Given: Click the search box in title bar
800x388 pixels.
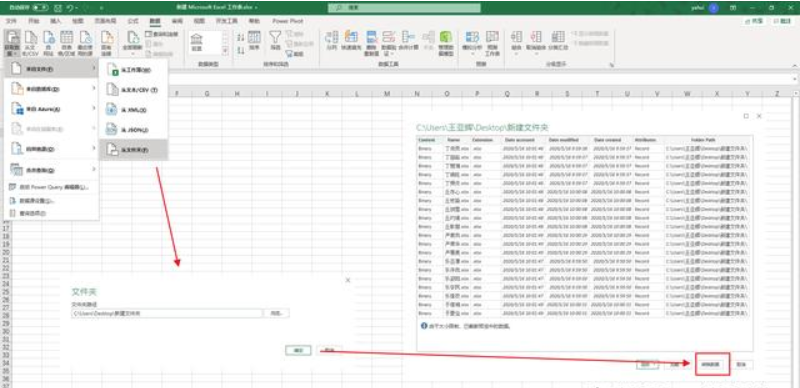Looking at the screenshot, I should (x=404, y=8).
